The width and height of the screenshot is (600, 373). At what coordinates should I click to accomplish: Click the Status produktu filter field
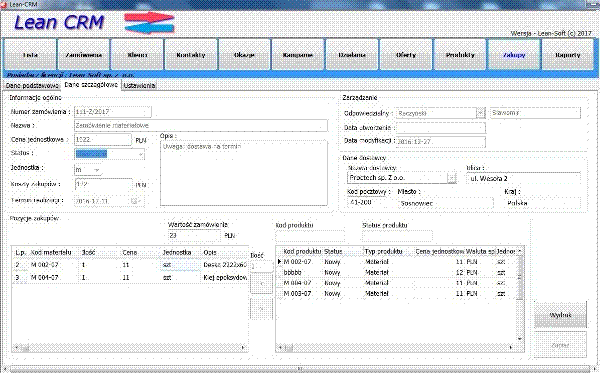[x=398, y=235]
